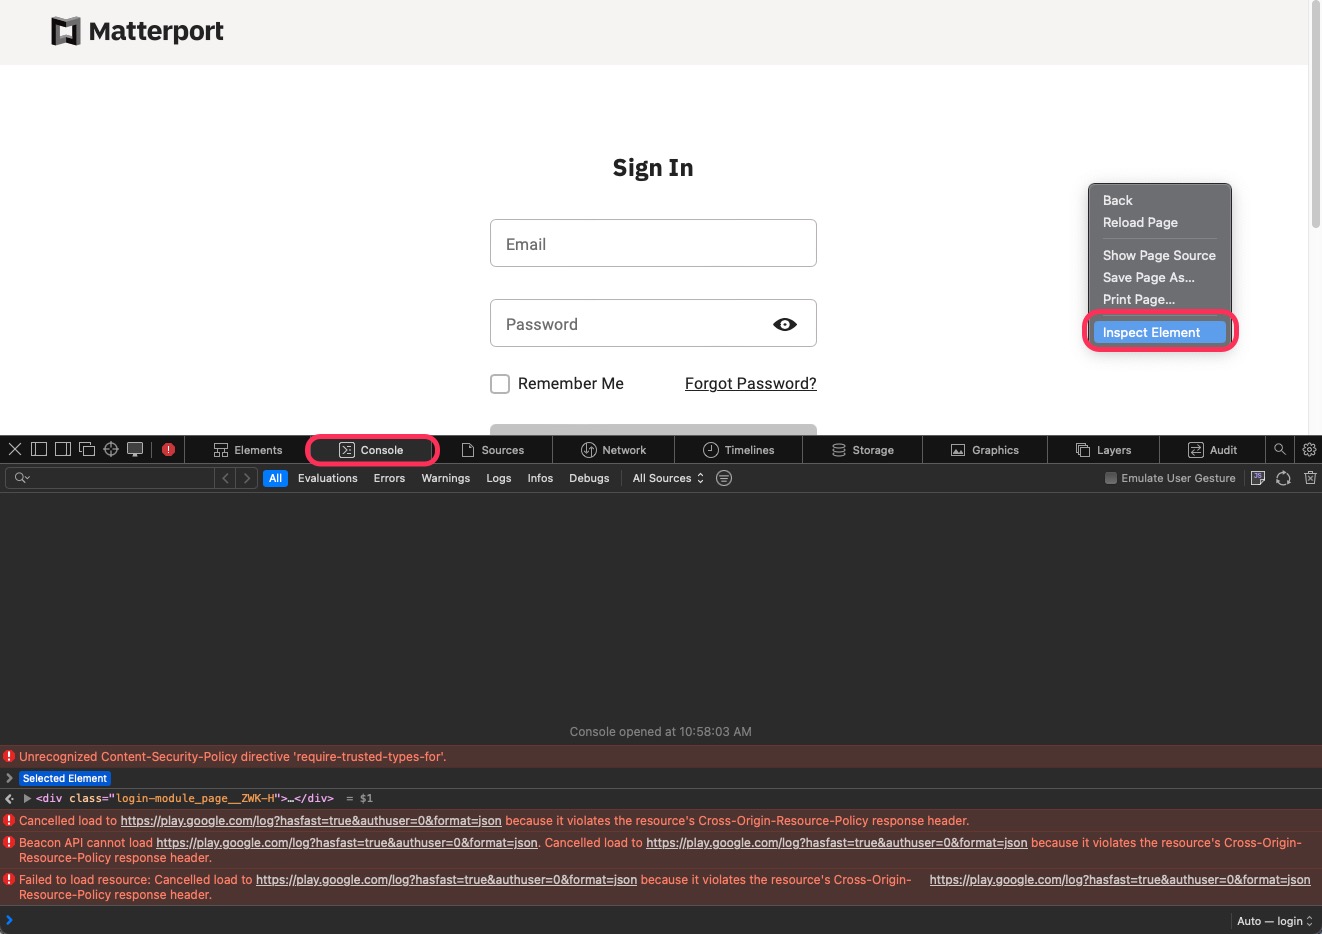Click the red issues badge in inspector toolbar
Viewport: 1322px width, 934px height.
[x=168, y=449]
